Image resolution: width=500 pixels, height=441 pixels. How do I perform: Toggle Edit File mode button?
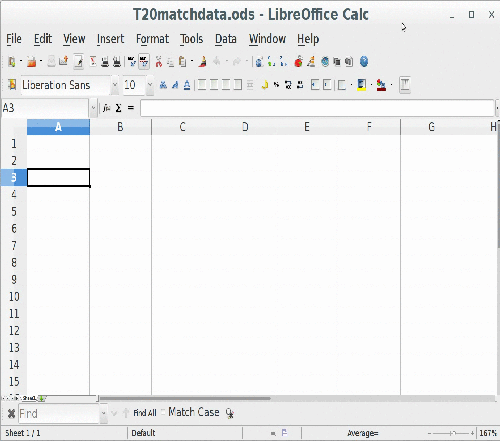[79, 62]
